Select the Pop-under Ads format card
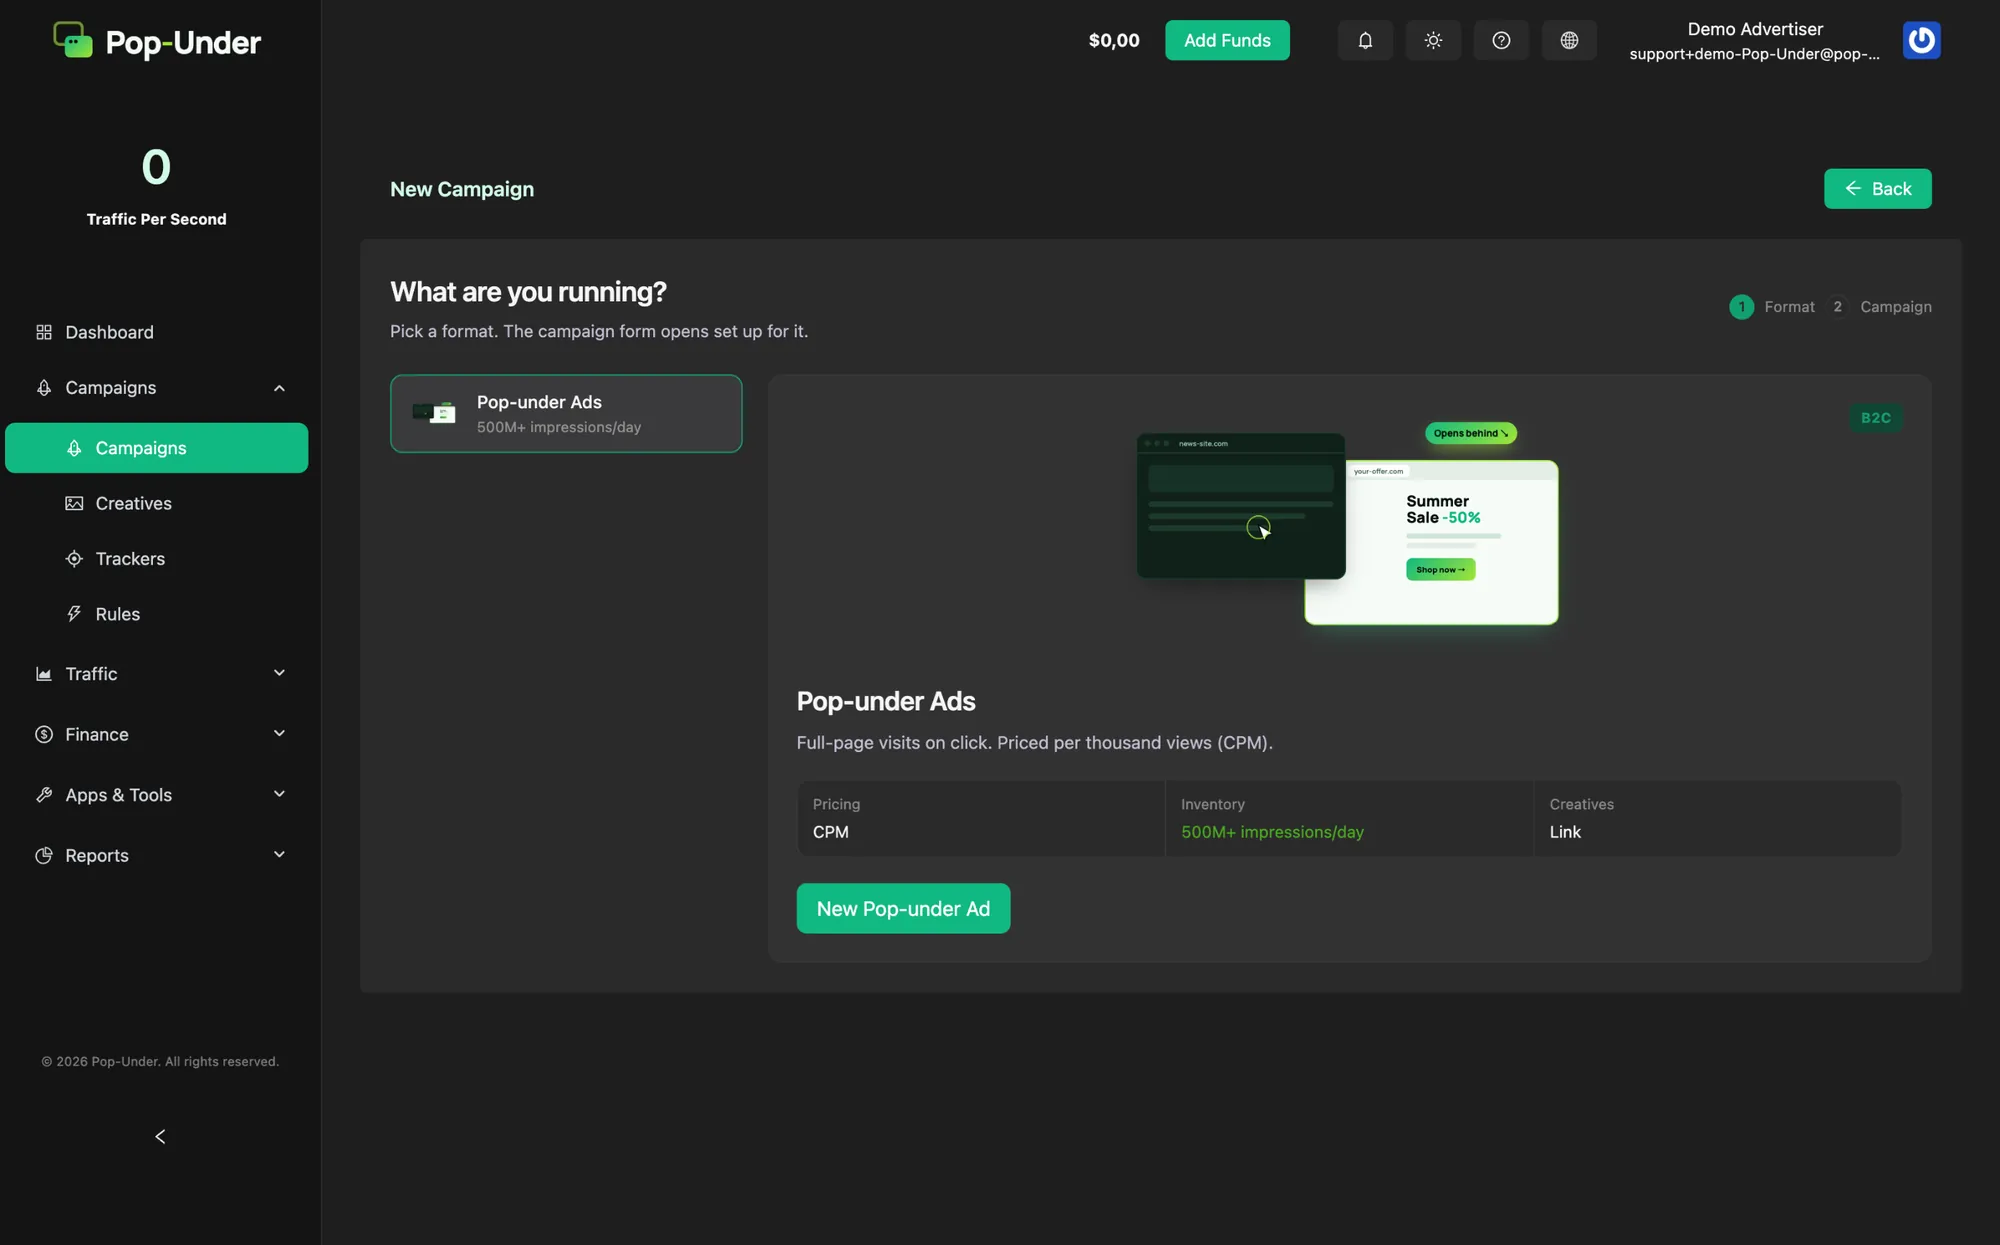Image resolution: width=2000 pixels, height=1245 pixels. (566, 413)
